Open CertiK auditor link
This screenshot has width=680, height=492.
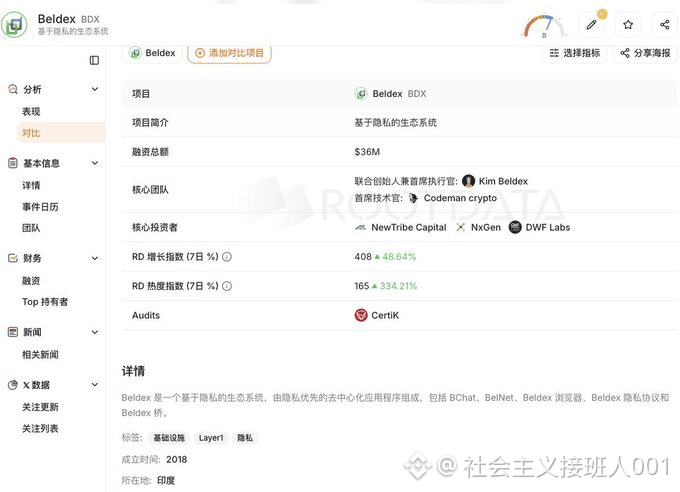pos(385,315)
